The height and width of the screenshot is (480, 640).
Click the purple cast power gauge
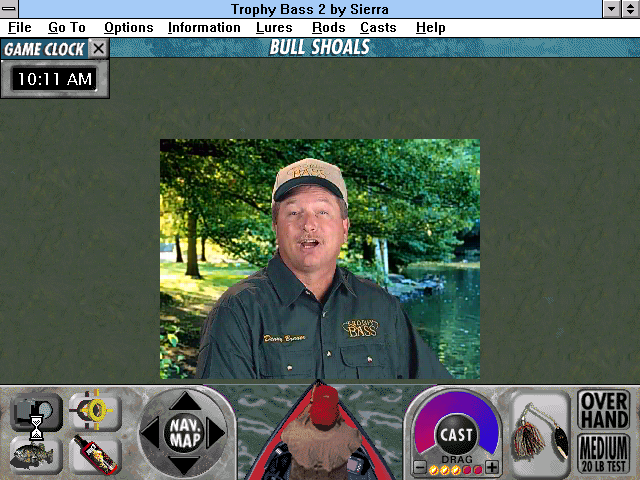[456, 404]
